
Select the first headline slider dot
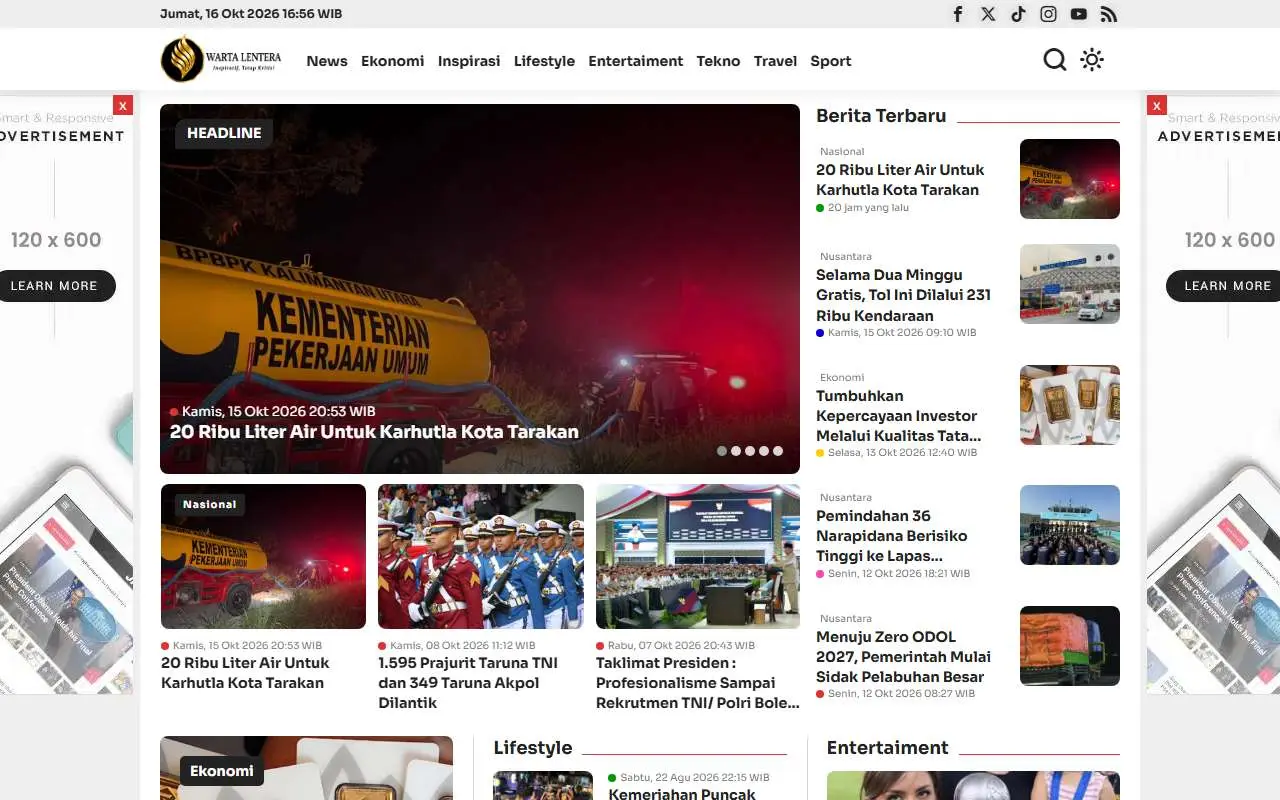(722, 451)
